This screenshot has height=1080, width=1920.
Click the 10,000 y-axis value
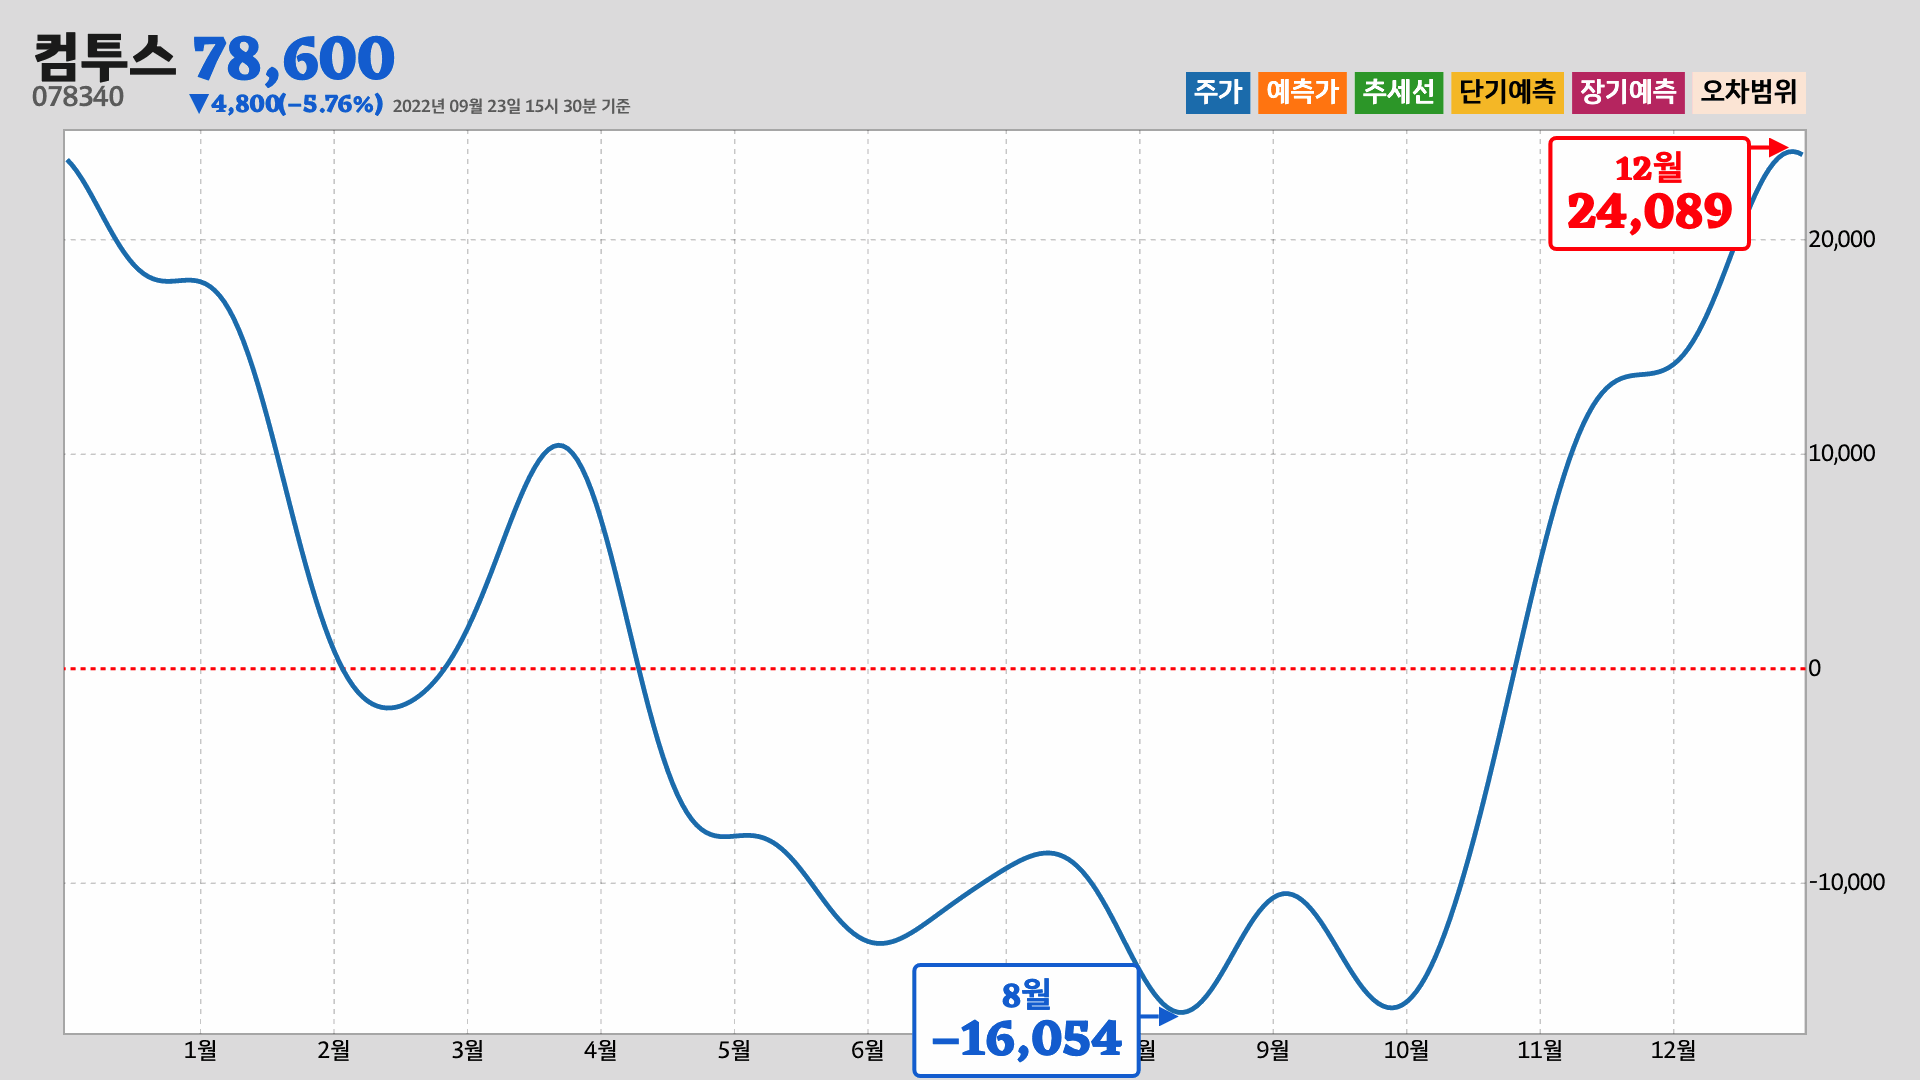1842,453
